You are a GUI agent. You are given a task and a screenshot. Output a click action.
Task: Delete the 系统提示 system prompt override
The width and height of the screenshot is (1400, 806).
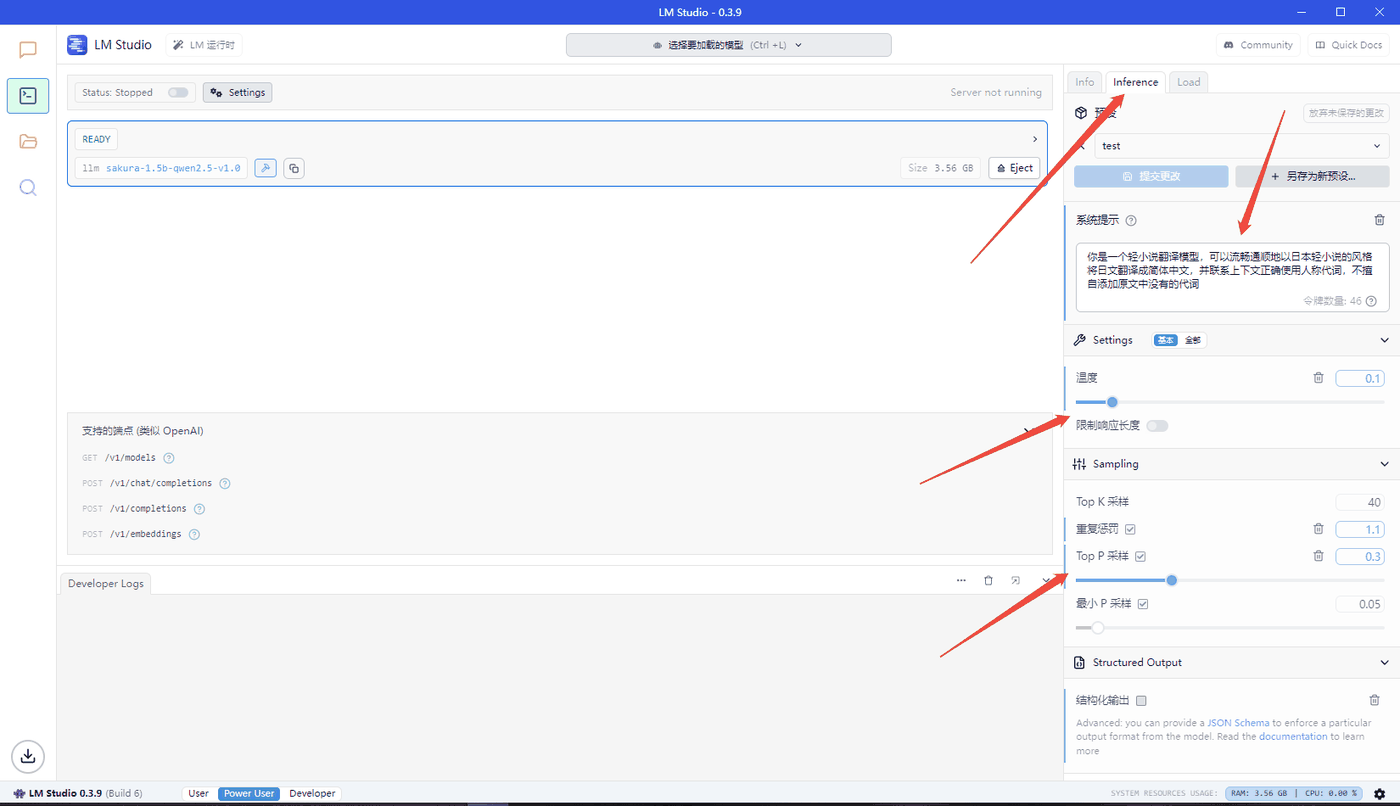(1379, 220)
